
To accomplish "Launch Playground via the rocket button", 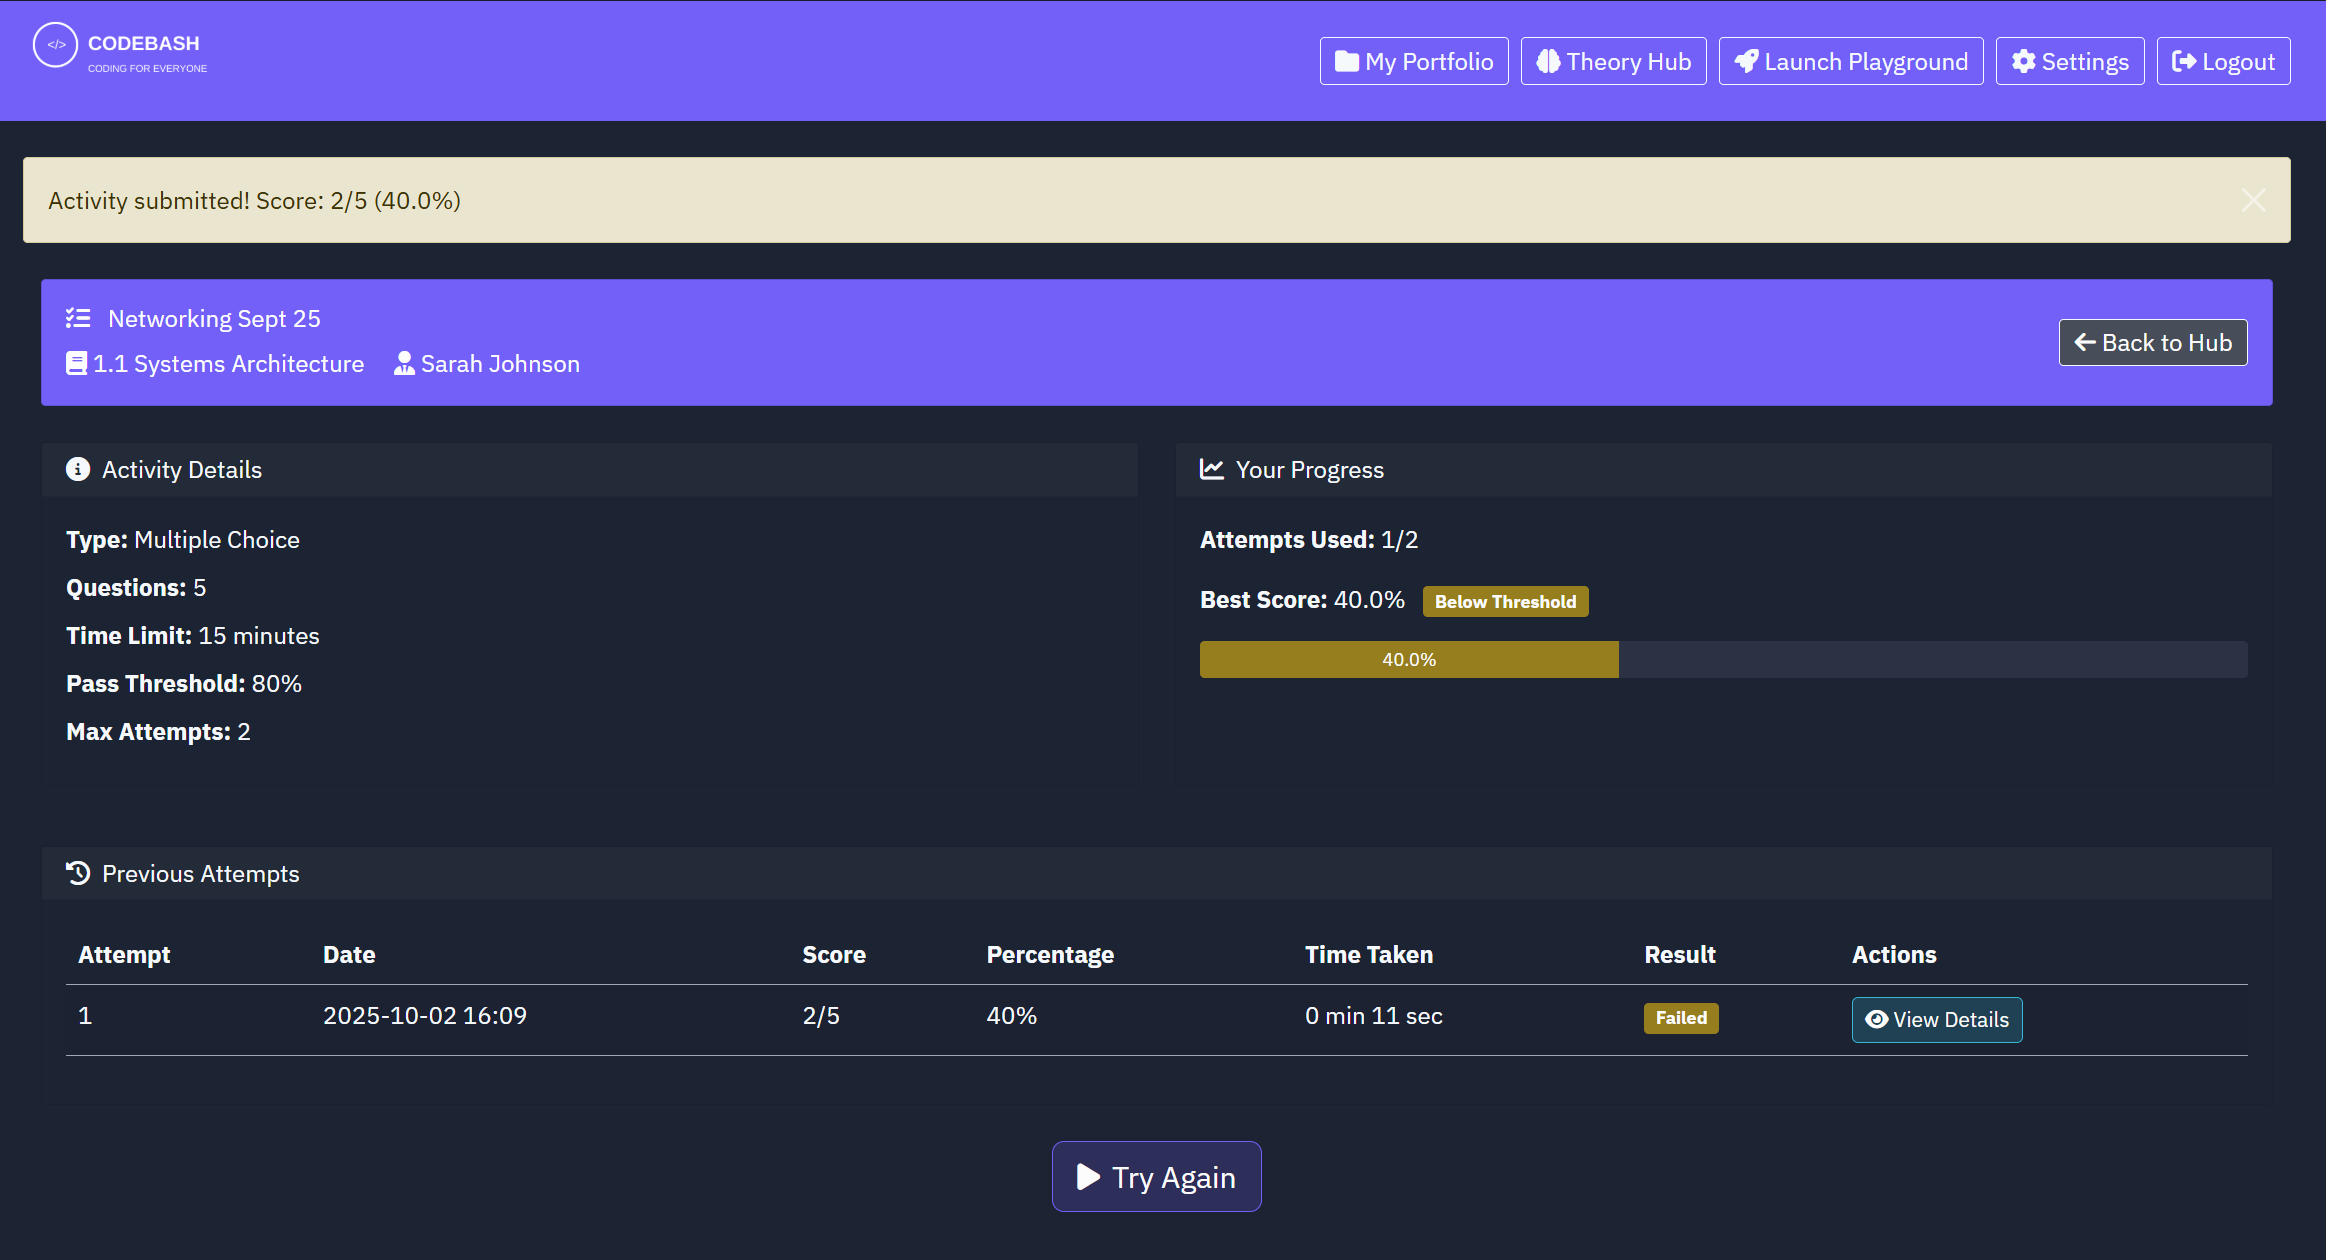I will [x=1850, y=62].
